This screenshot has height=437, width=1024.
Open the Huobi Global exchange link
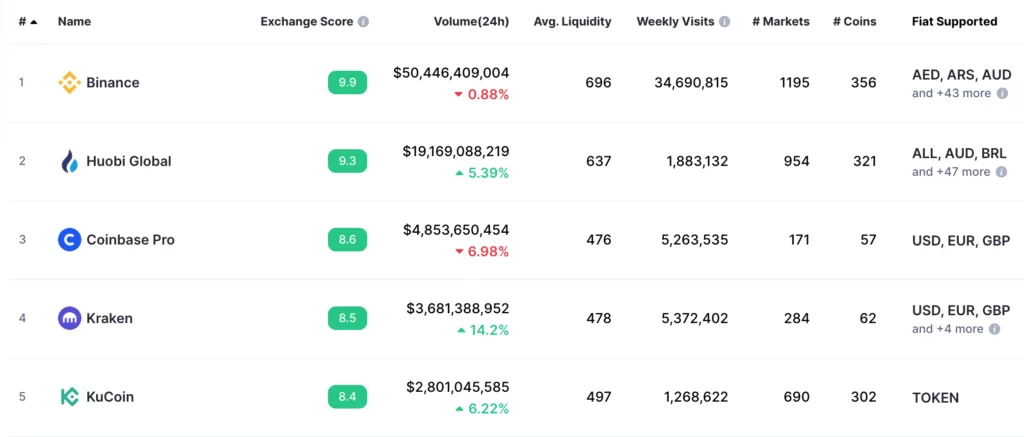[129, 161]
